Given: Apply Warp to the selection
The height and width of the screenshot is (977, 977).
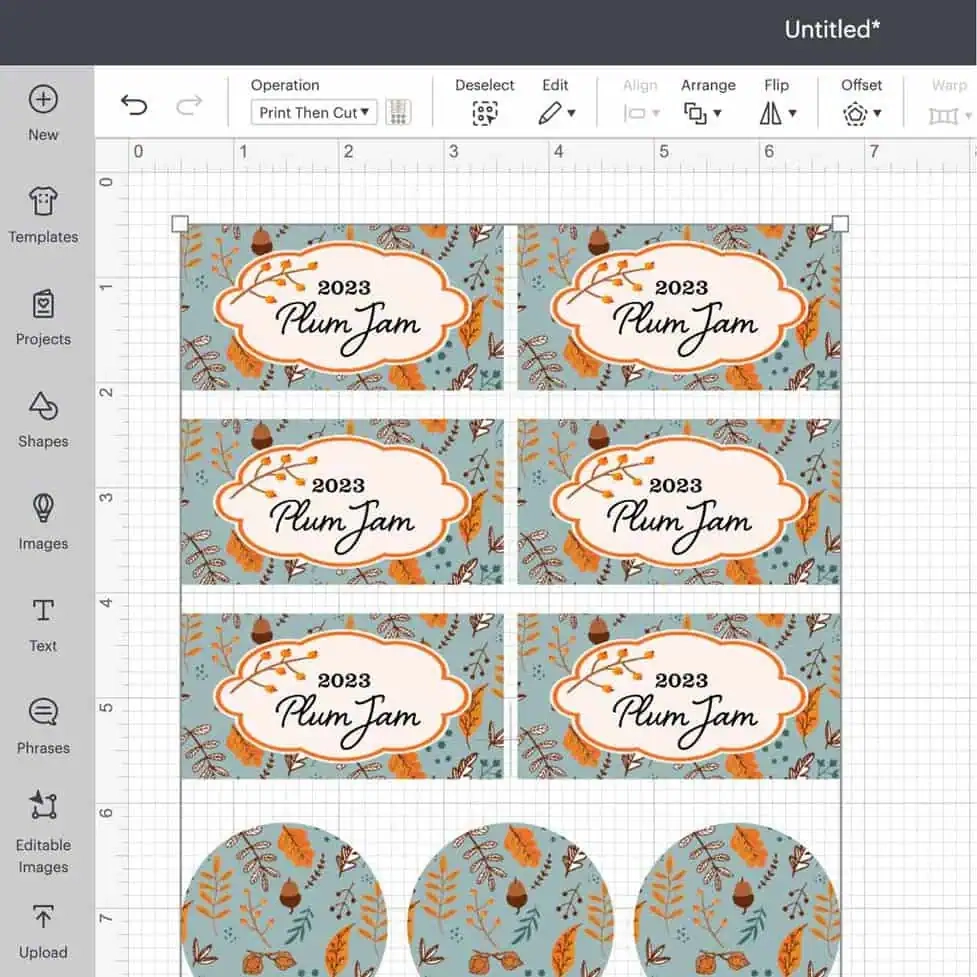Looking at the screenshot, I should pos(944,113).
